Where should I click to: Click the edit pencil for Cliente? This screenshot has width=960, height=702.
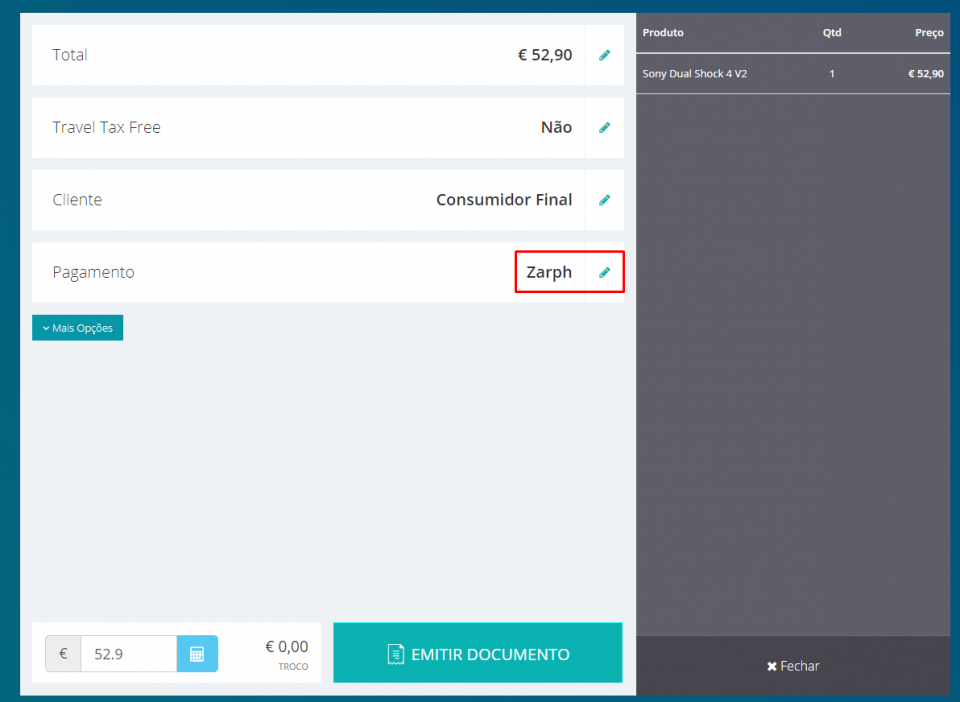(604, 200)
